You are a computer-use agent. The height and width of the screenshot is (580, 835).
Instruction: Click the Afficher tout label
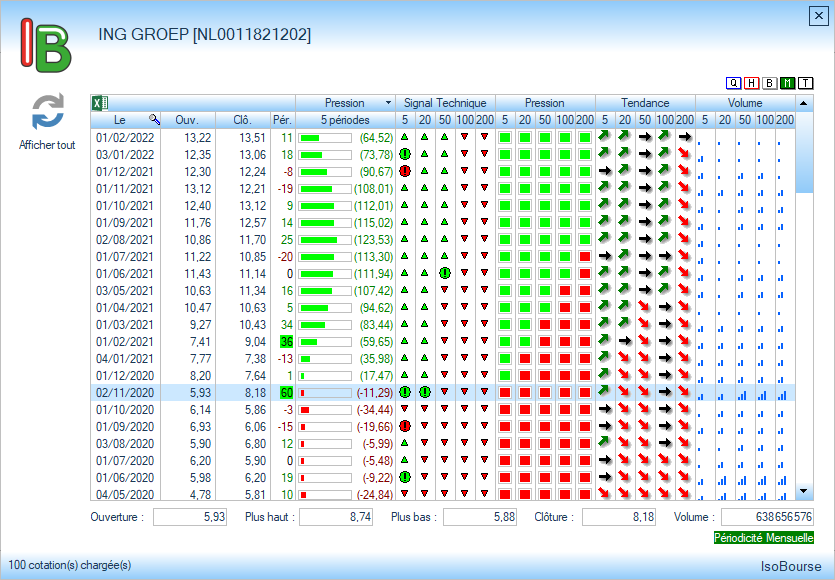(x=47, y=145)
